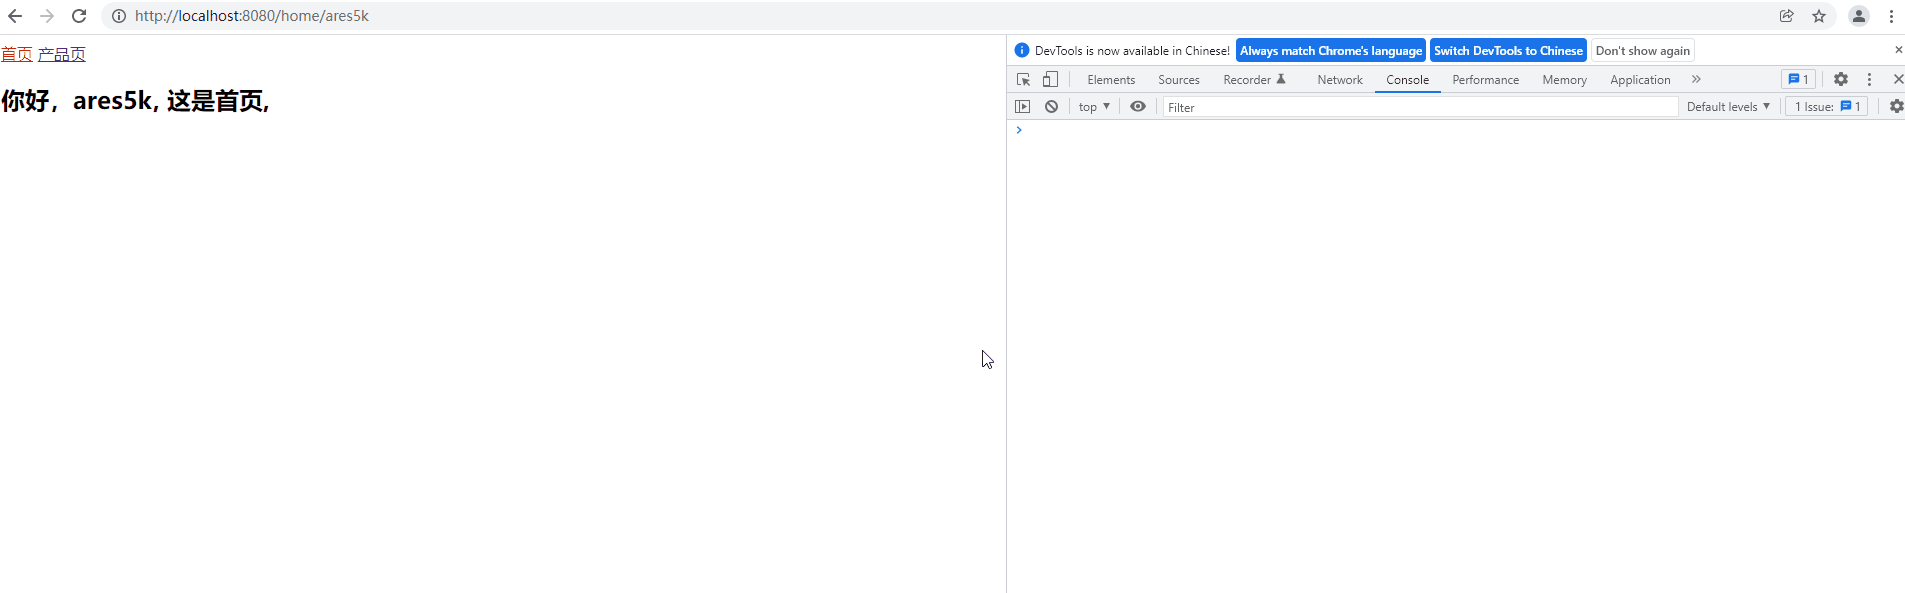Follow the 首页 link
This screenshot has height=593, width=1905.
[17, 54]
